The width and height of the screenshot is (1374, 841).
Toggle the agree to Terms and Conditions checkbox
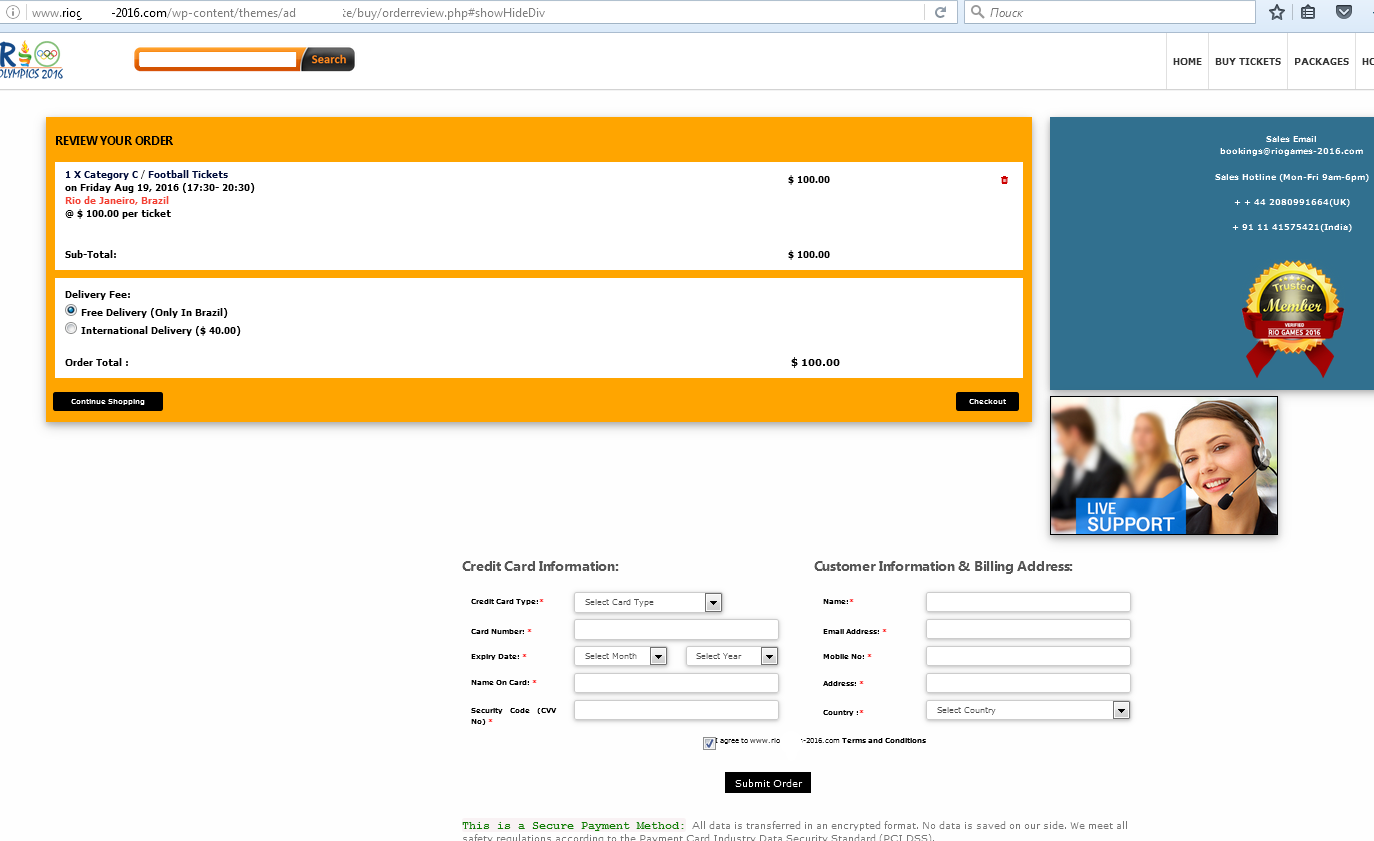[x=709, y=743]
